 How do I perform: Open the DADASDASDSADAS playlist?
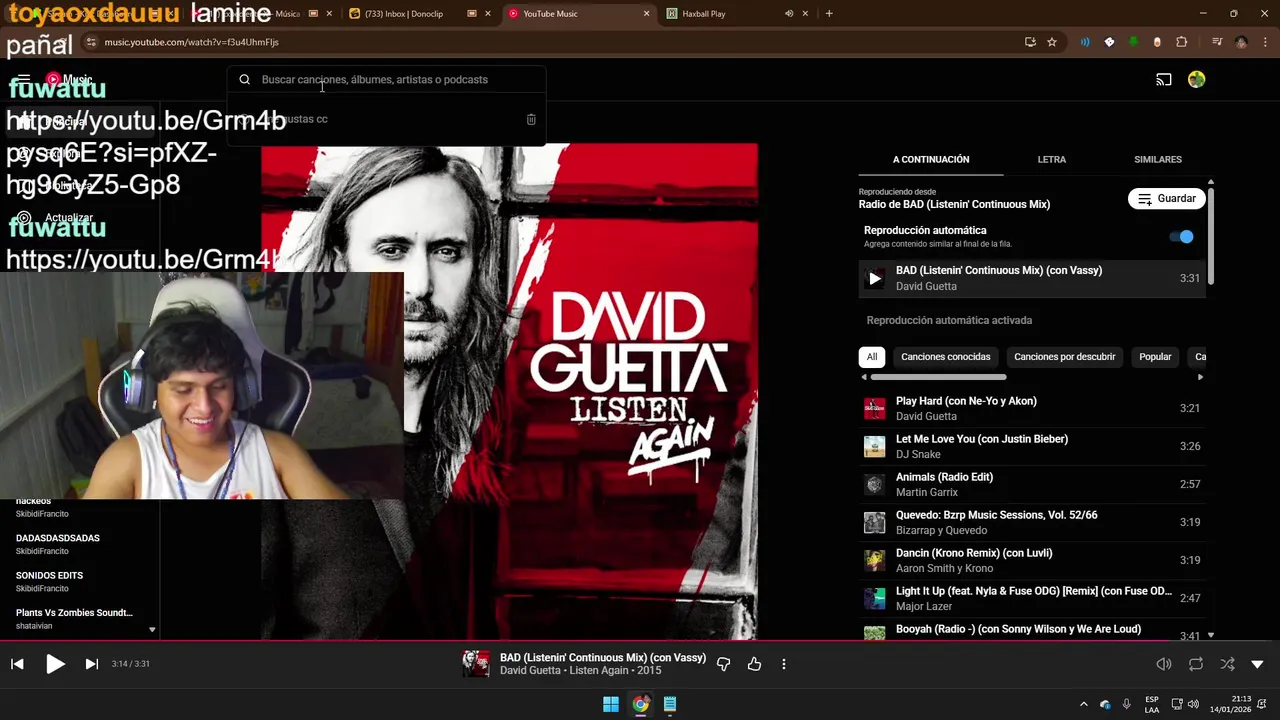pos(58,544)
